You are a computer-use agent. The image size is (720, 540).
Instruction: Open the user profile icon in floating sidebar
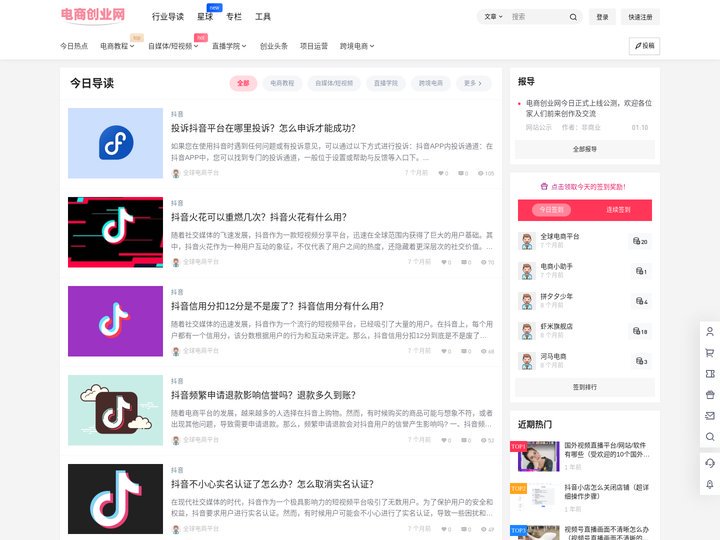(709, 332)
